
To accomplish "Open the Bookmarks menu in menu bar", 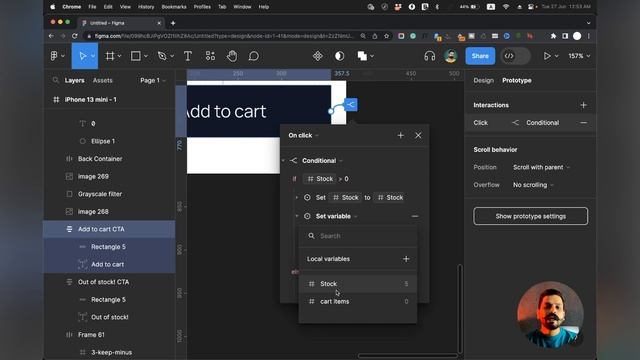I will [x=174, y=7].
